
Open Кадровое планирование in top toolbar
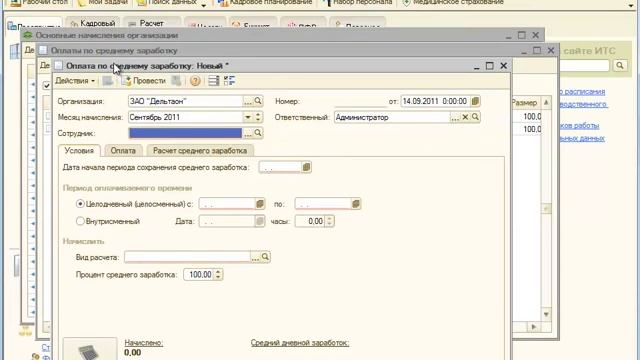(x=265, y=3)
